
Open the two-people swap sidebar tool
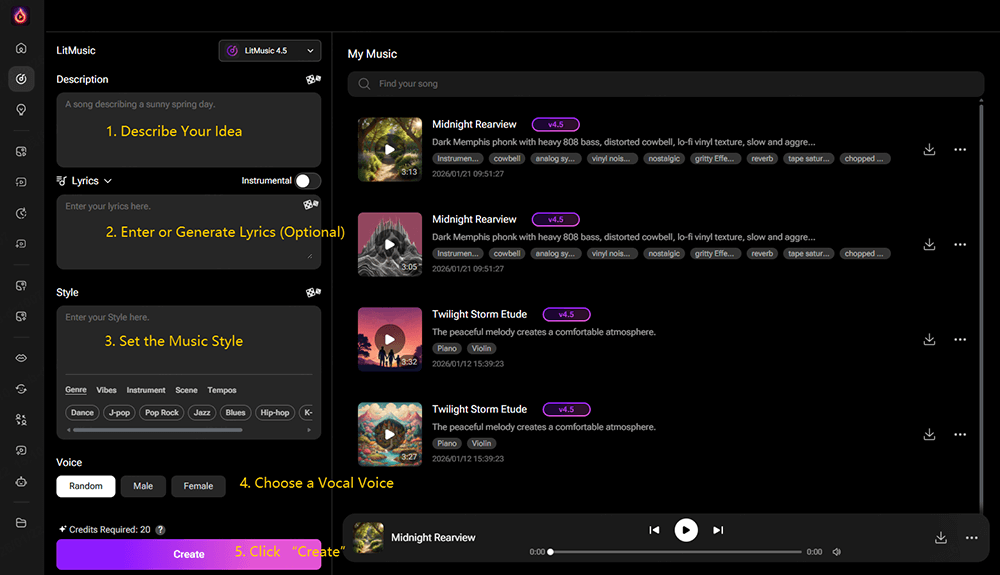21,419
